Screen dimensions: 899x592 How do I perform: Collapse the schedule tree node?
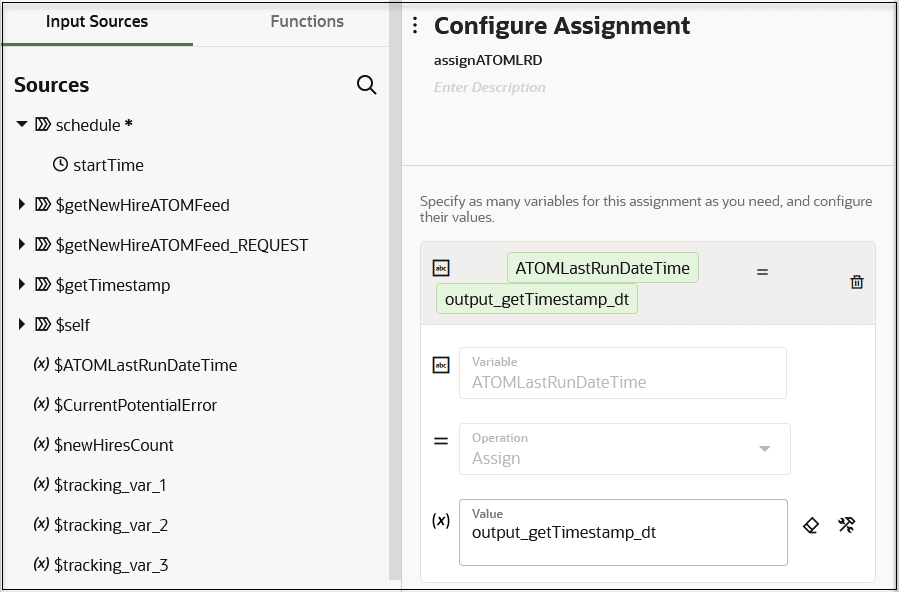22,125
